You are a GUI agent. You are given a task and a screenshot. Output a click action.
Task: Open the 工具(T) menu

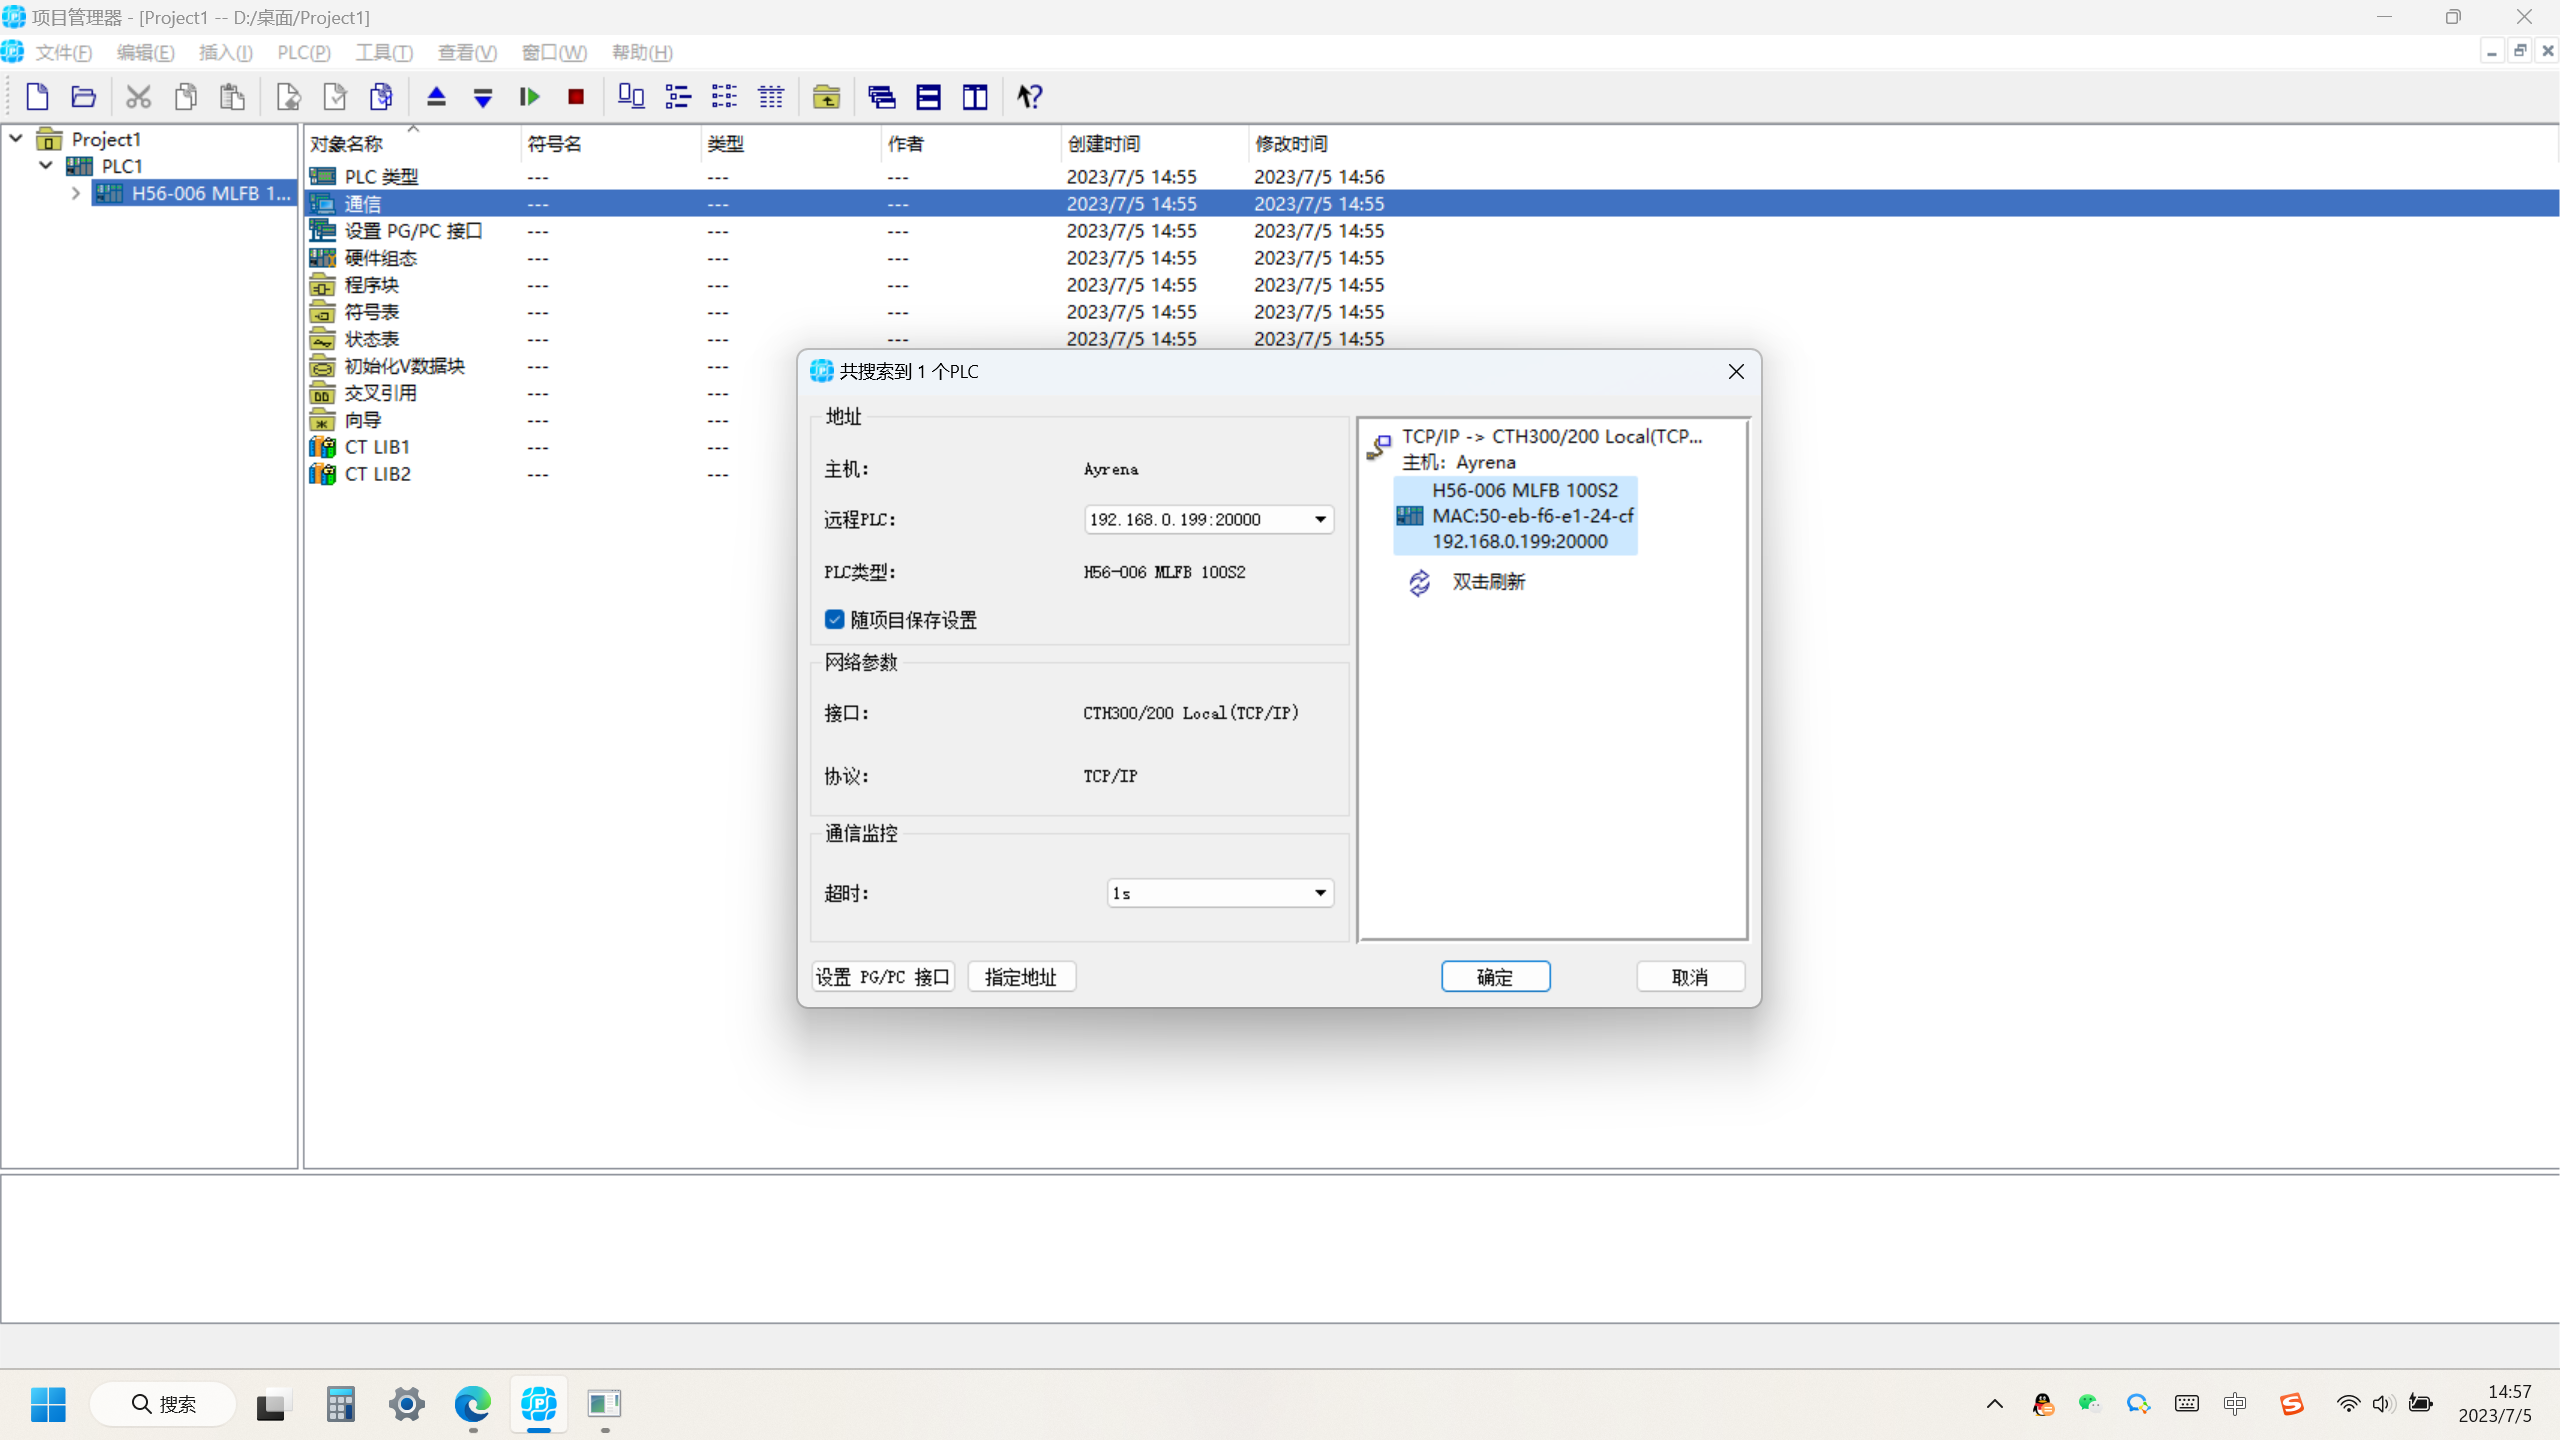coord(384,53)
